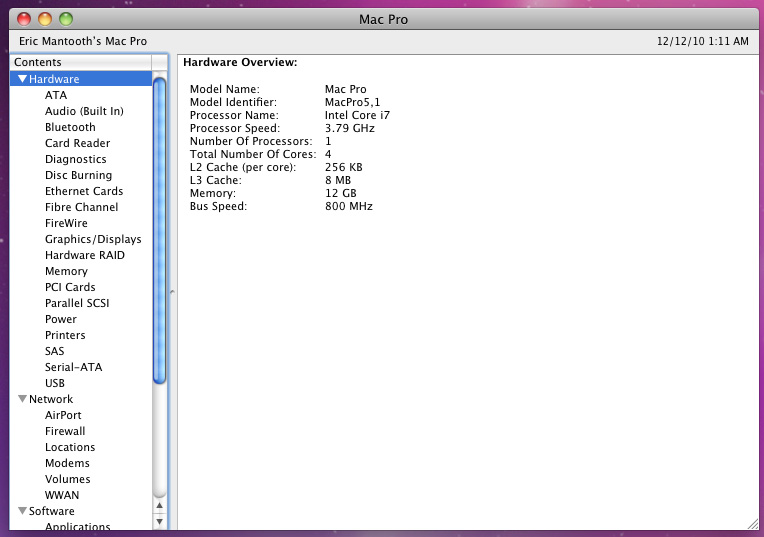764x537 pixels.
Task: Click the date and time 12/12/10 1:11 AM
Action: (x=703, y=41)
